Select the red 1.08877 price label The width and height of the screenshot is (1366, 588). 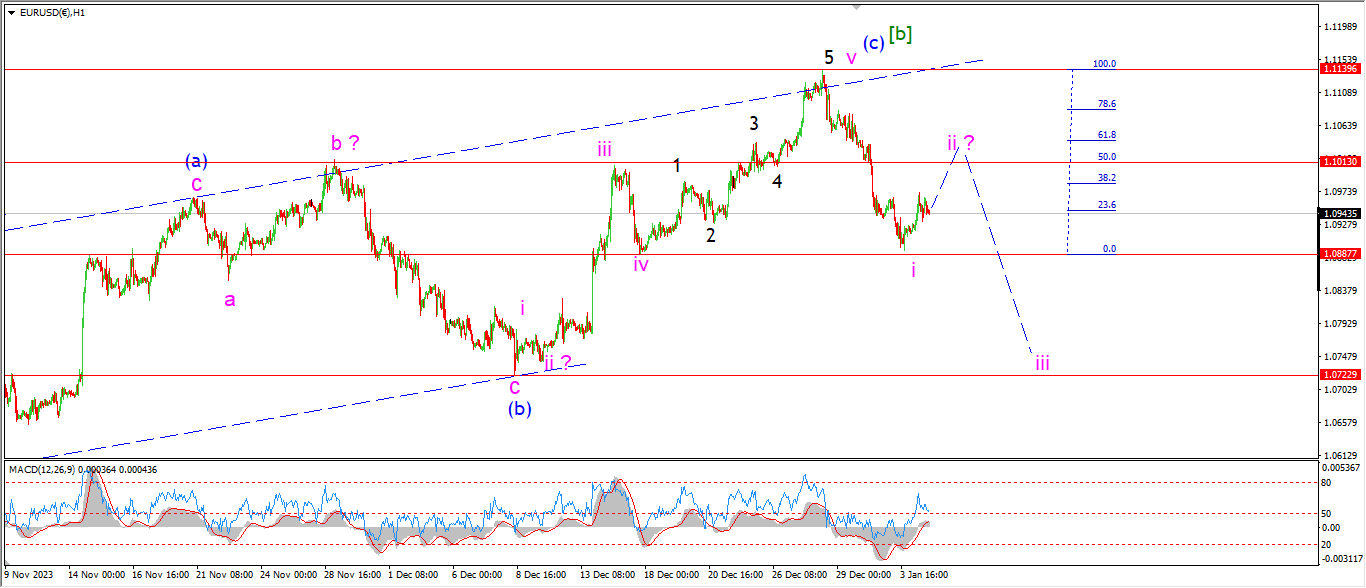[1339, 254]
